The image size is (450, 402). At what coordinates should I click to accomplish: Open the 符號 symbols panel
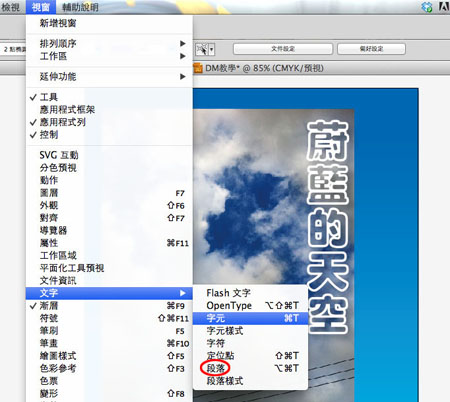(x=109, y=318)
